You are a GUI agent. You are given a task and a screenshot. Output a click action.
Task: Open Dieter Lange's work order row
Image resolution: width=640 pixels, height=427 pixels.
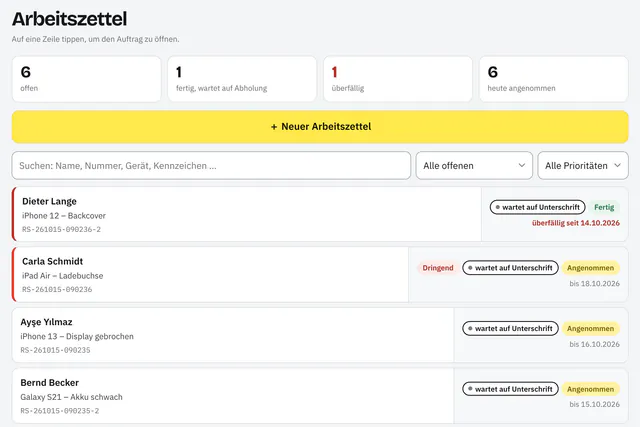(x=320, y=214)
